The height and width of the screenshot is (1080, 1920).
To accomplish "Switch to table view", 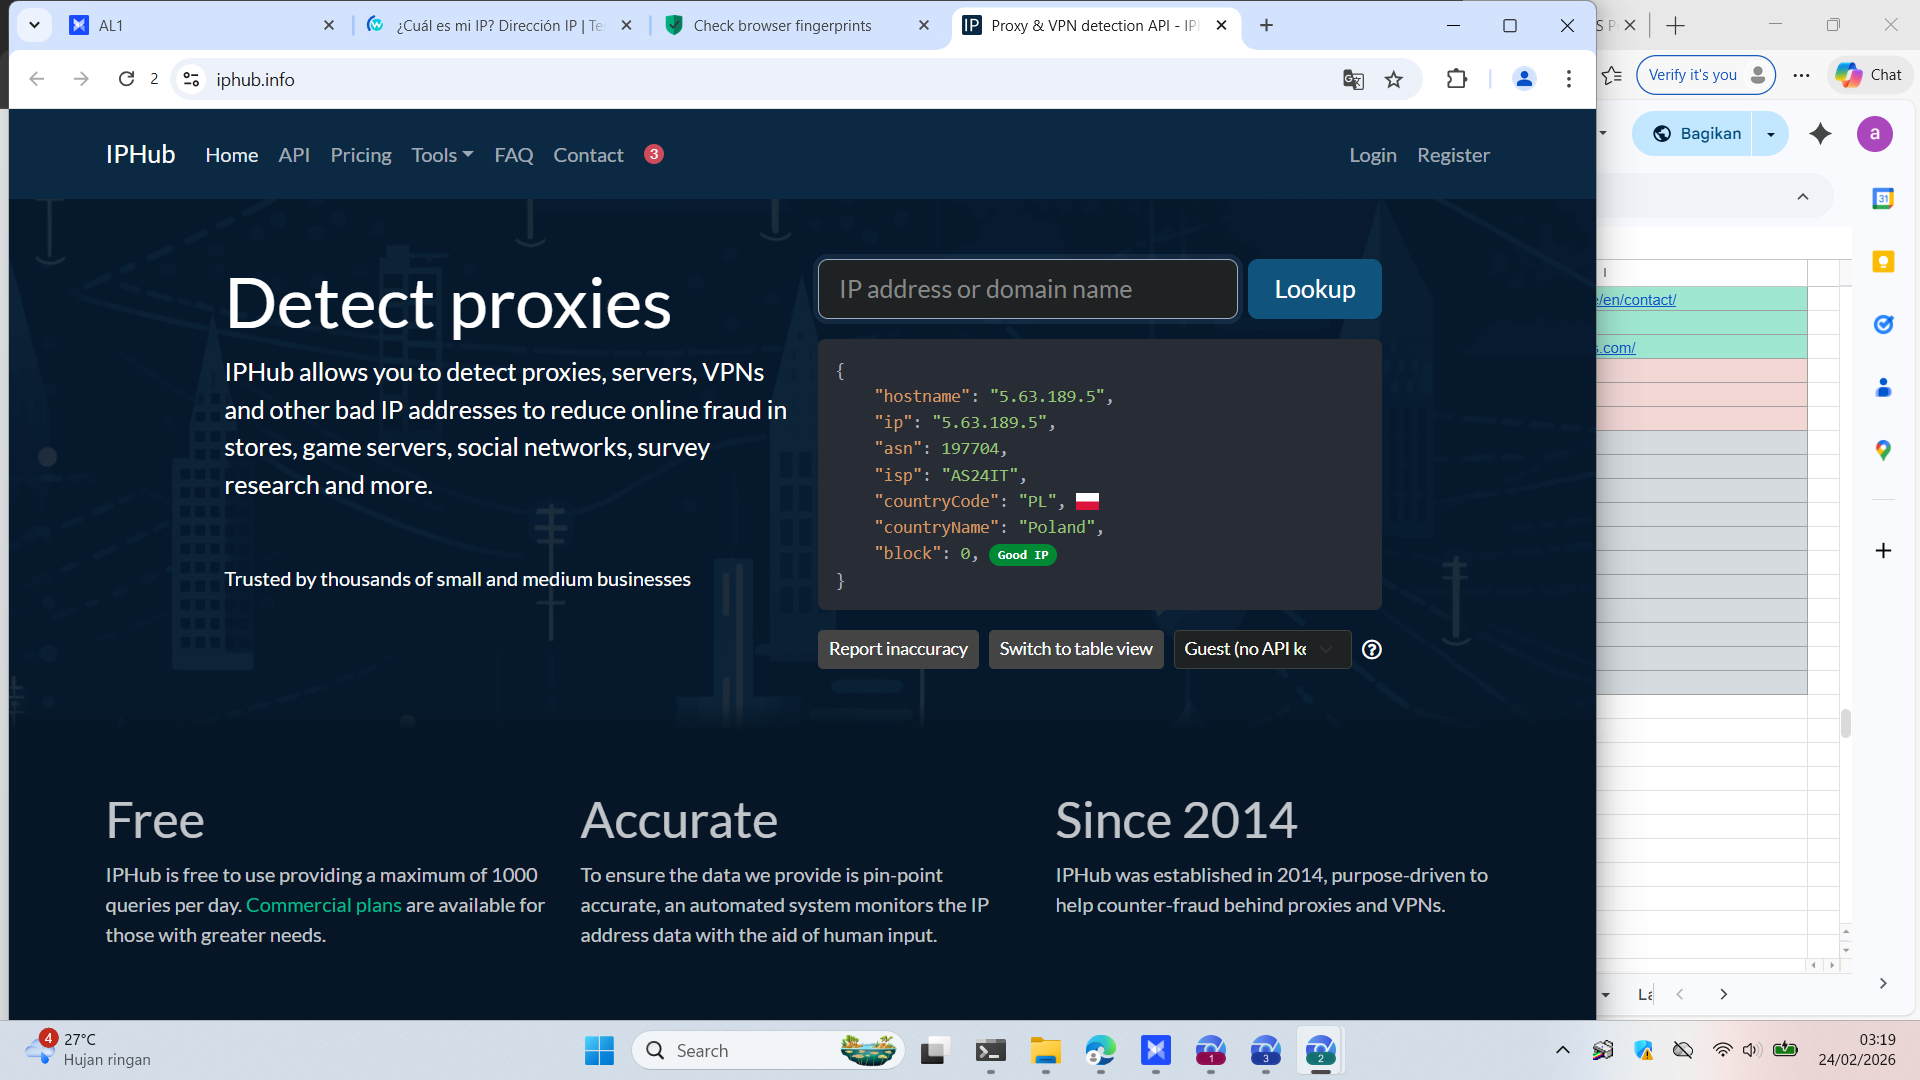I will coord(1075,650).
